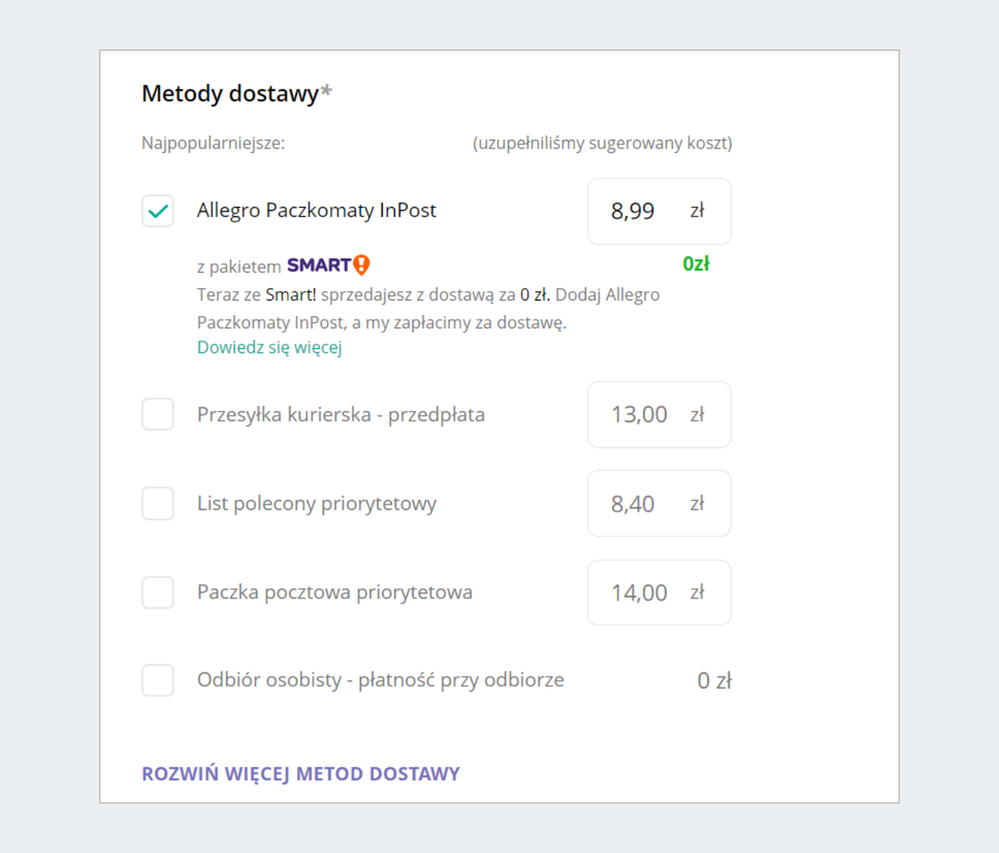Click the uzupełniliśmy sugerowany koszt note

602,143
